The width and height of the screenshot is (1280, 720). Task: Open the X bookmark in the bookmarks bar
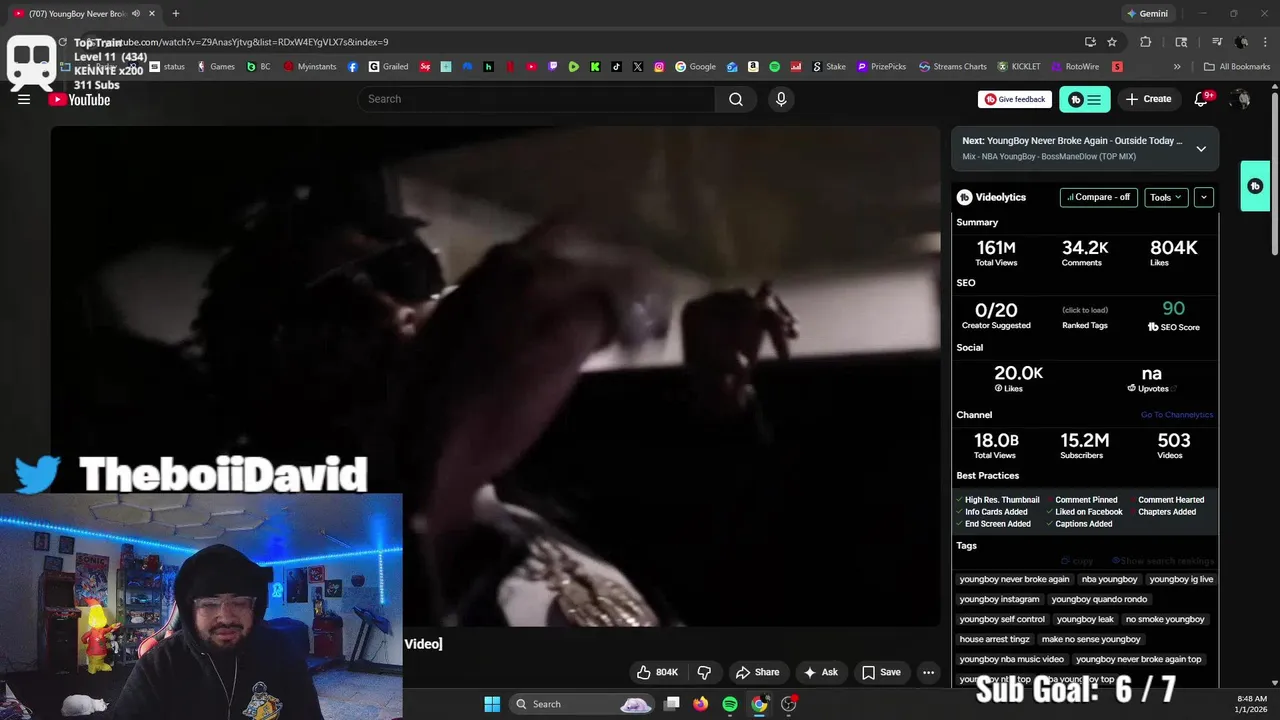click(x=638, y=67)
